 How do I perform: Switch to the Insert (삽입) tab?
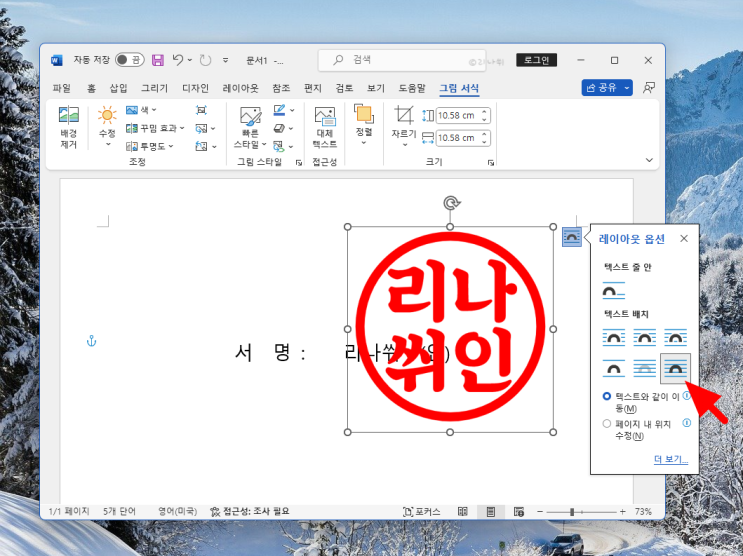[x=118, y=88]
